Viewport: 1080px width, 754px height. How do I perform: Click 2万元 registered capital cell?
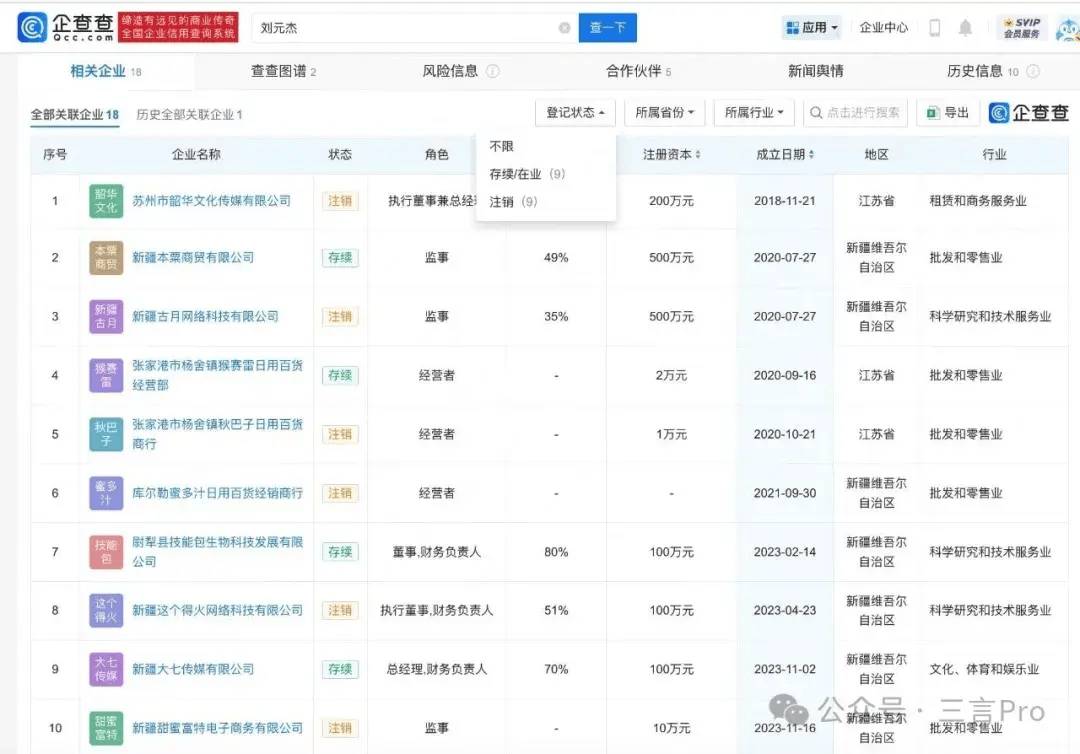coord(671,375)
